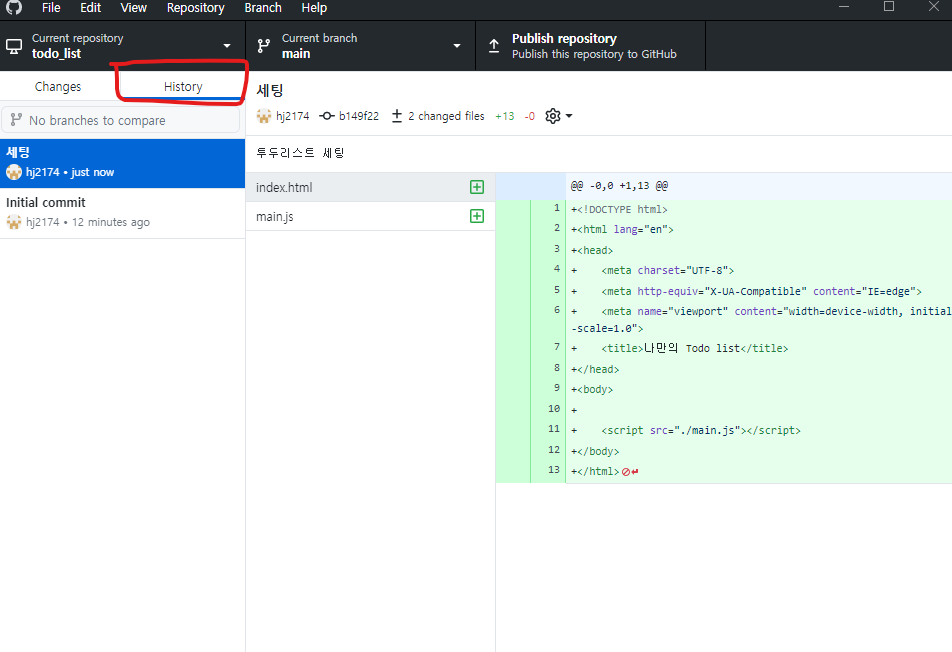The width and height of the screenshot is (952, 652).
Task: Open the File menu
Action: 51,8
